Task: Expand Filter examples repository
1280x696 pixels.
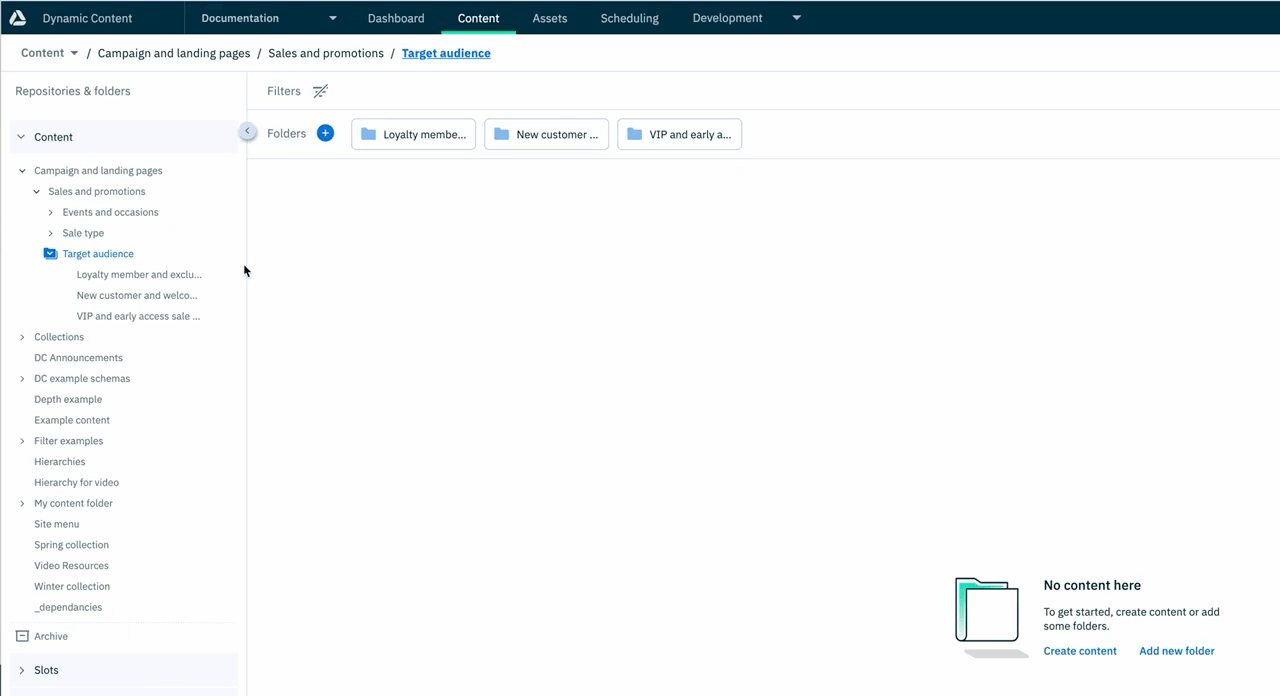Action: [23, 441]
